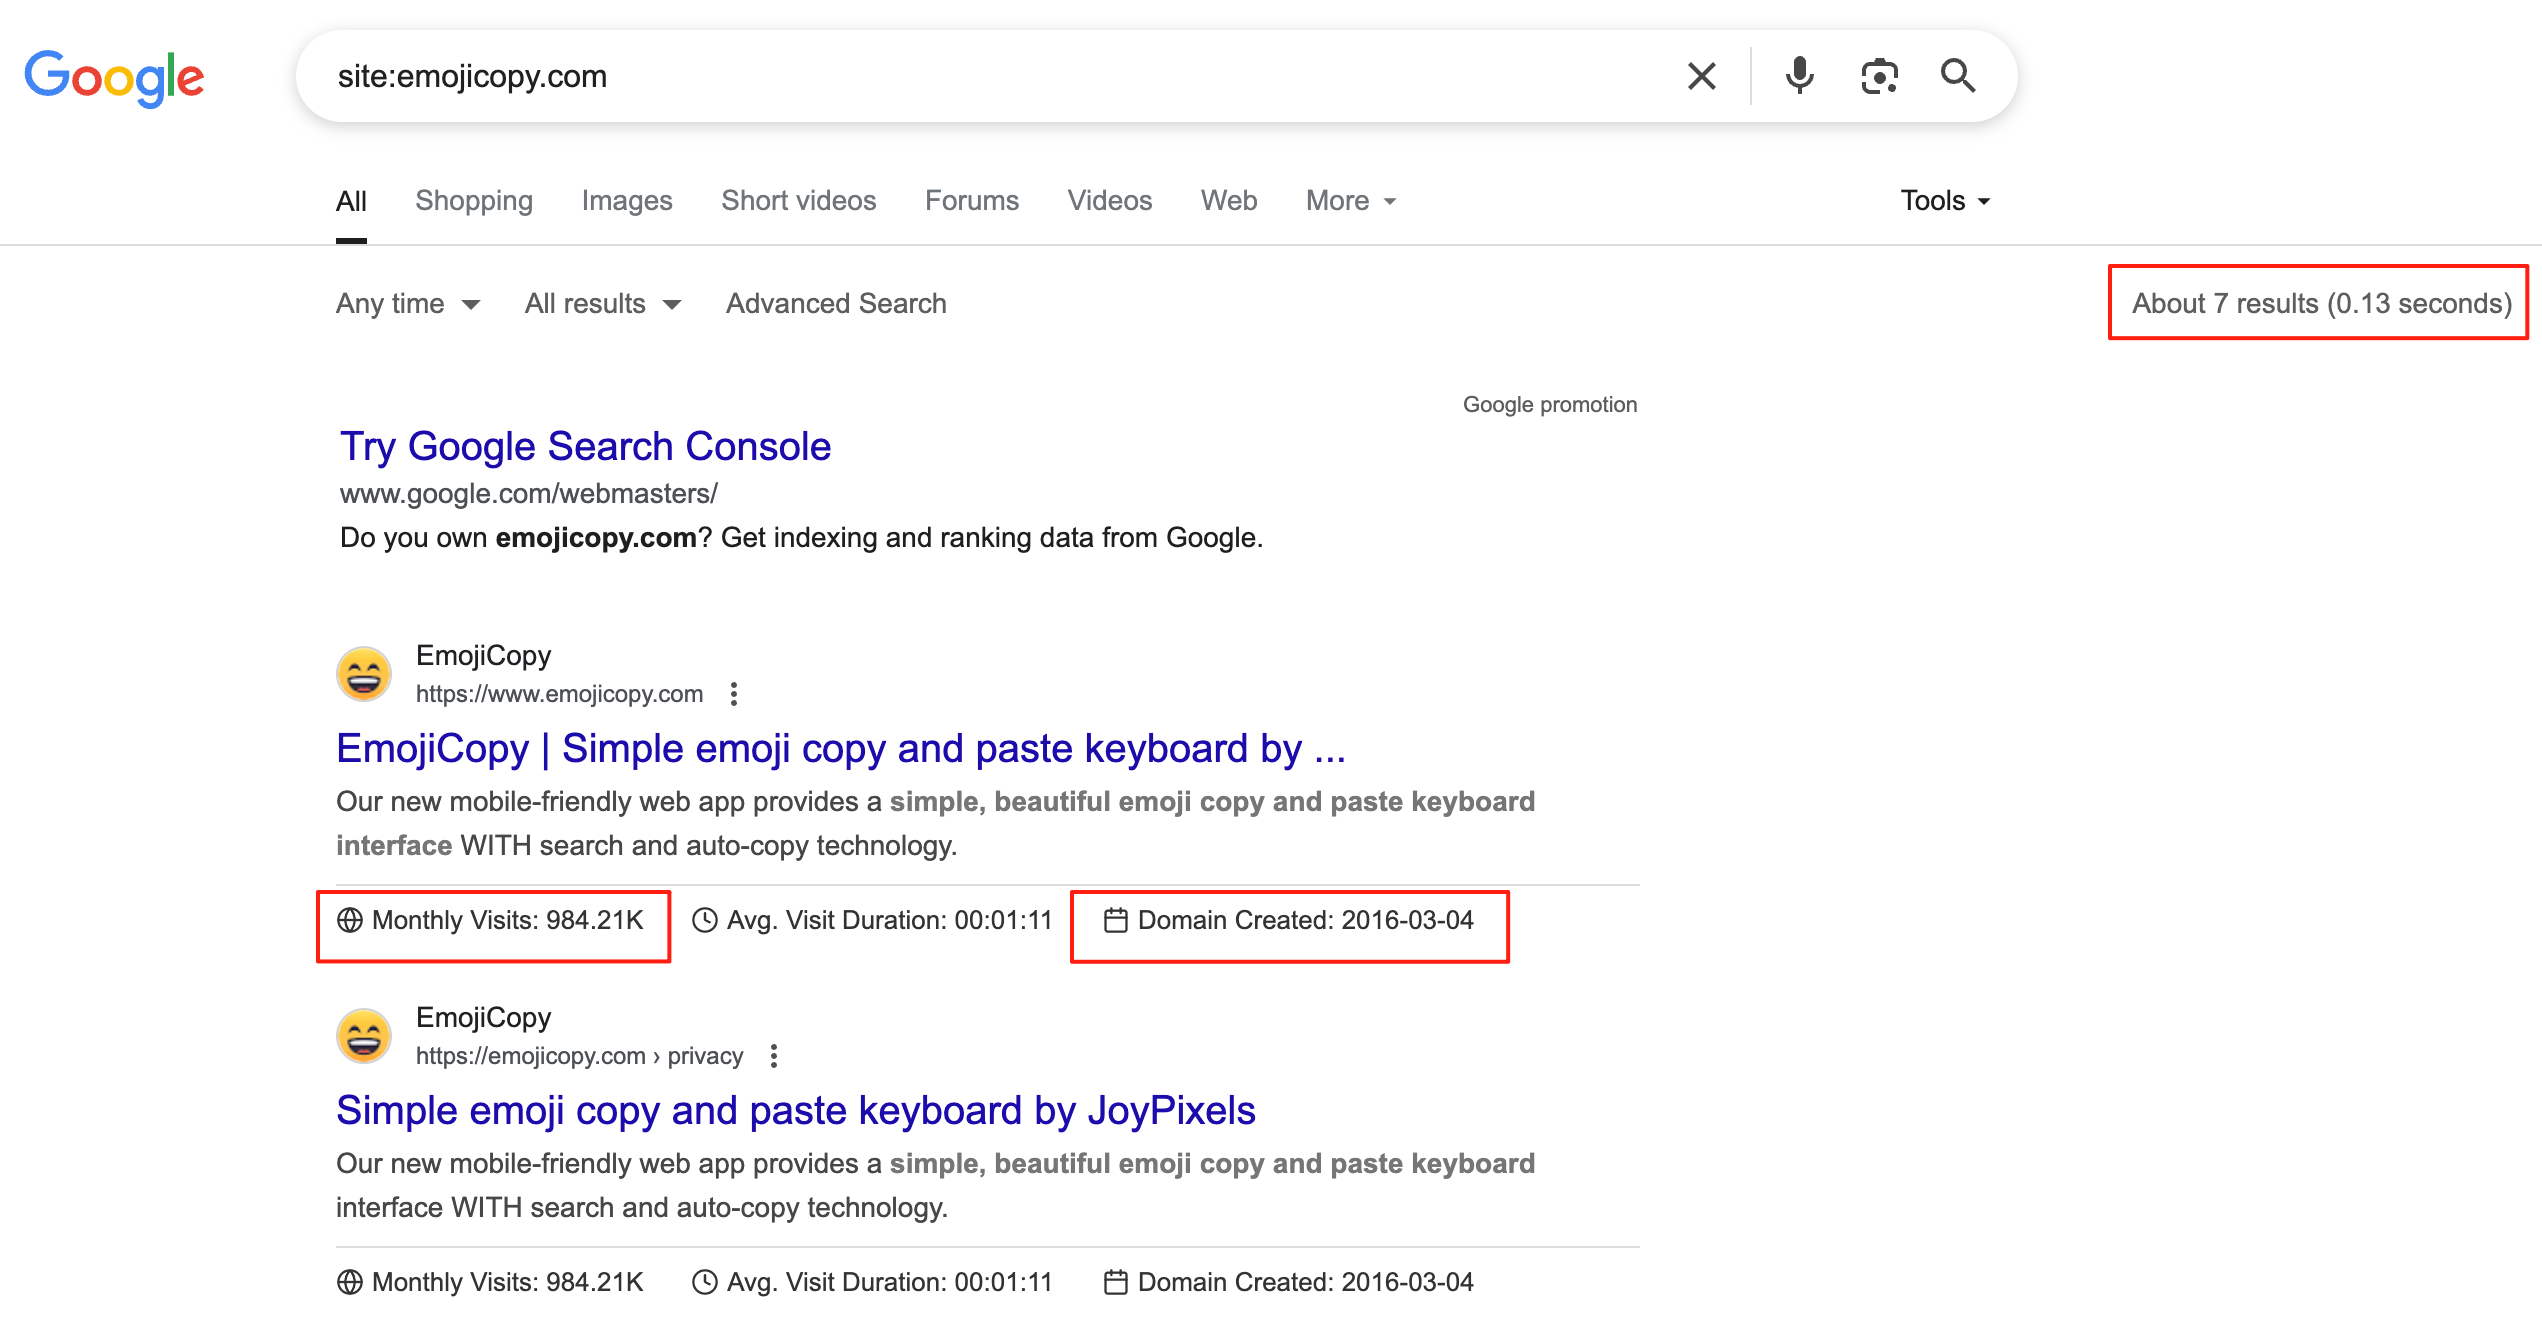Viewport: 2542px width, 1318px height.
Task: Click second result's Monthly Visits: 984.21K text
Action: [508, 1282]
